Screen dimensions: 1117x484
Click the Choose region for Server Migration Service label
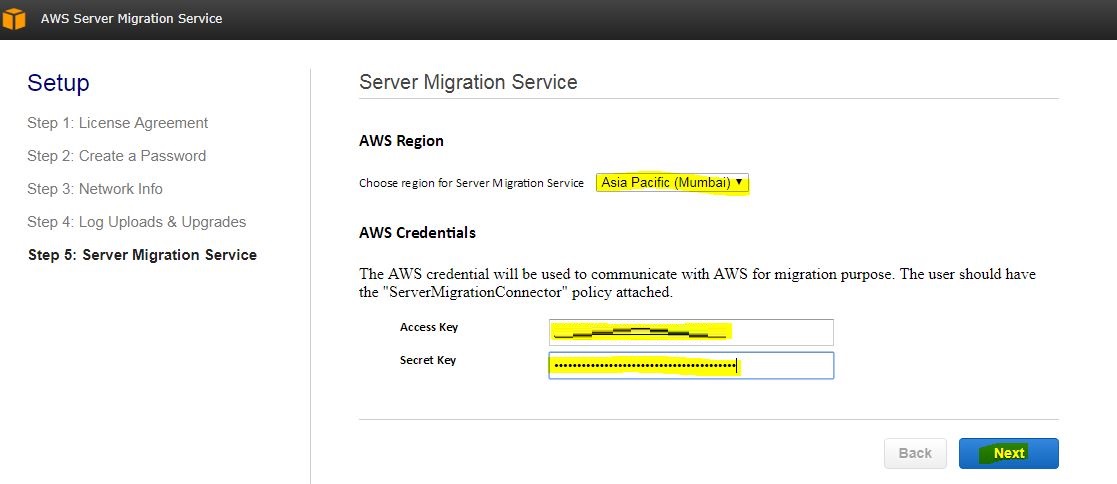(x=471, y=184)
